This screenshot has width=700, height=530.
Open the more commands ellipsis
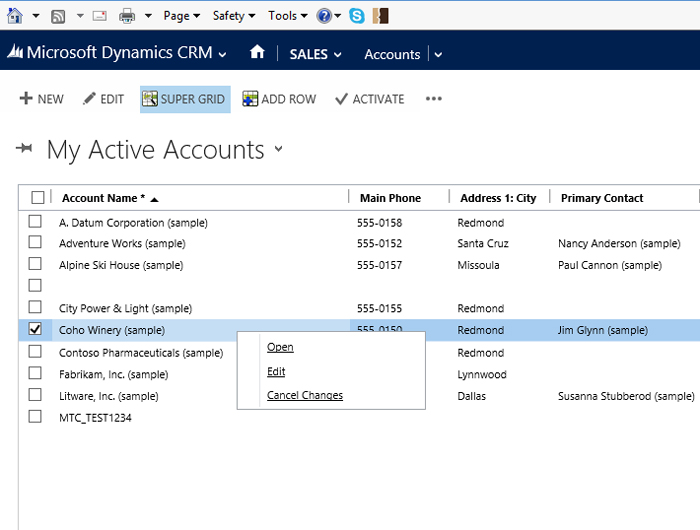(433, 99)
